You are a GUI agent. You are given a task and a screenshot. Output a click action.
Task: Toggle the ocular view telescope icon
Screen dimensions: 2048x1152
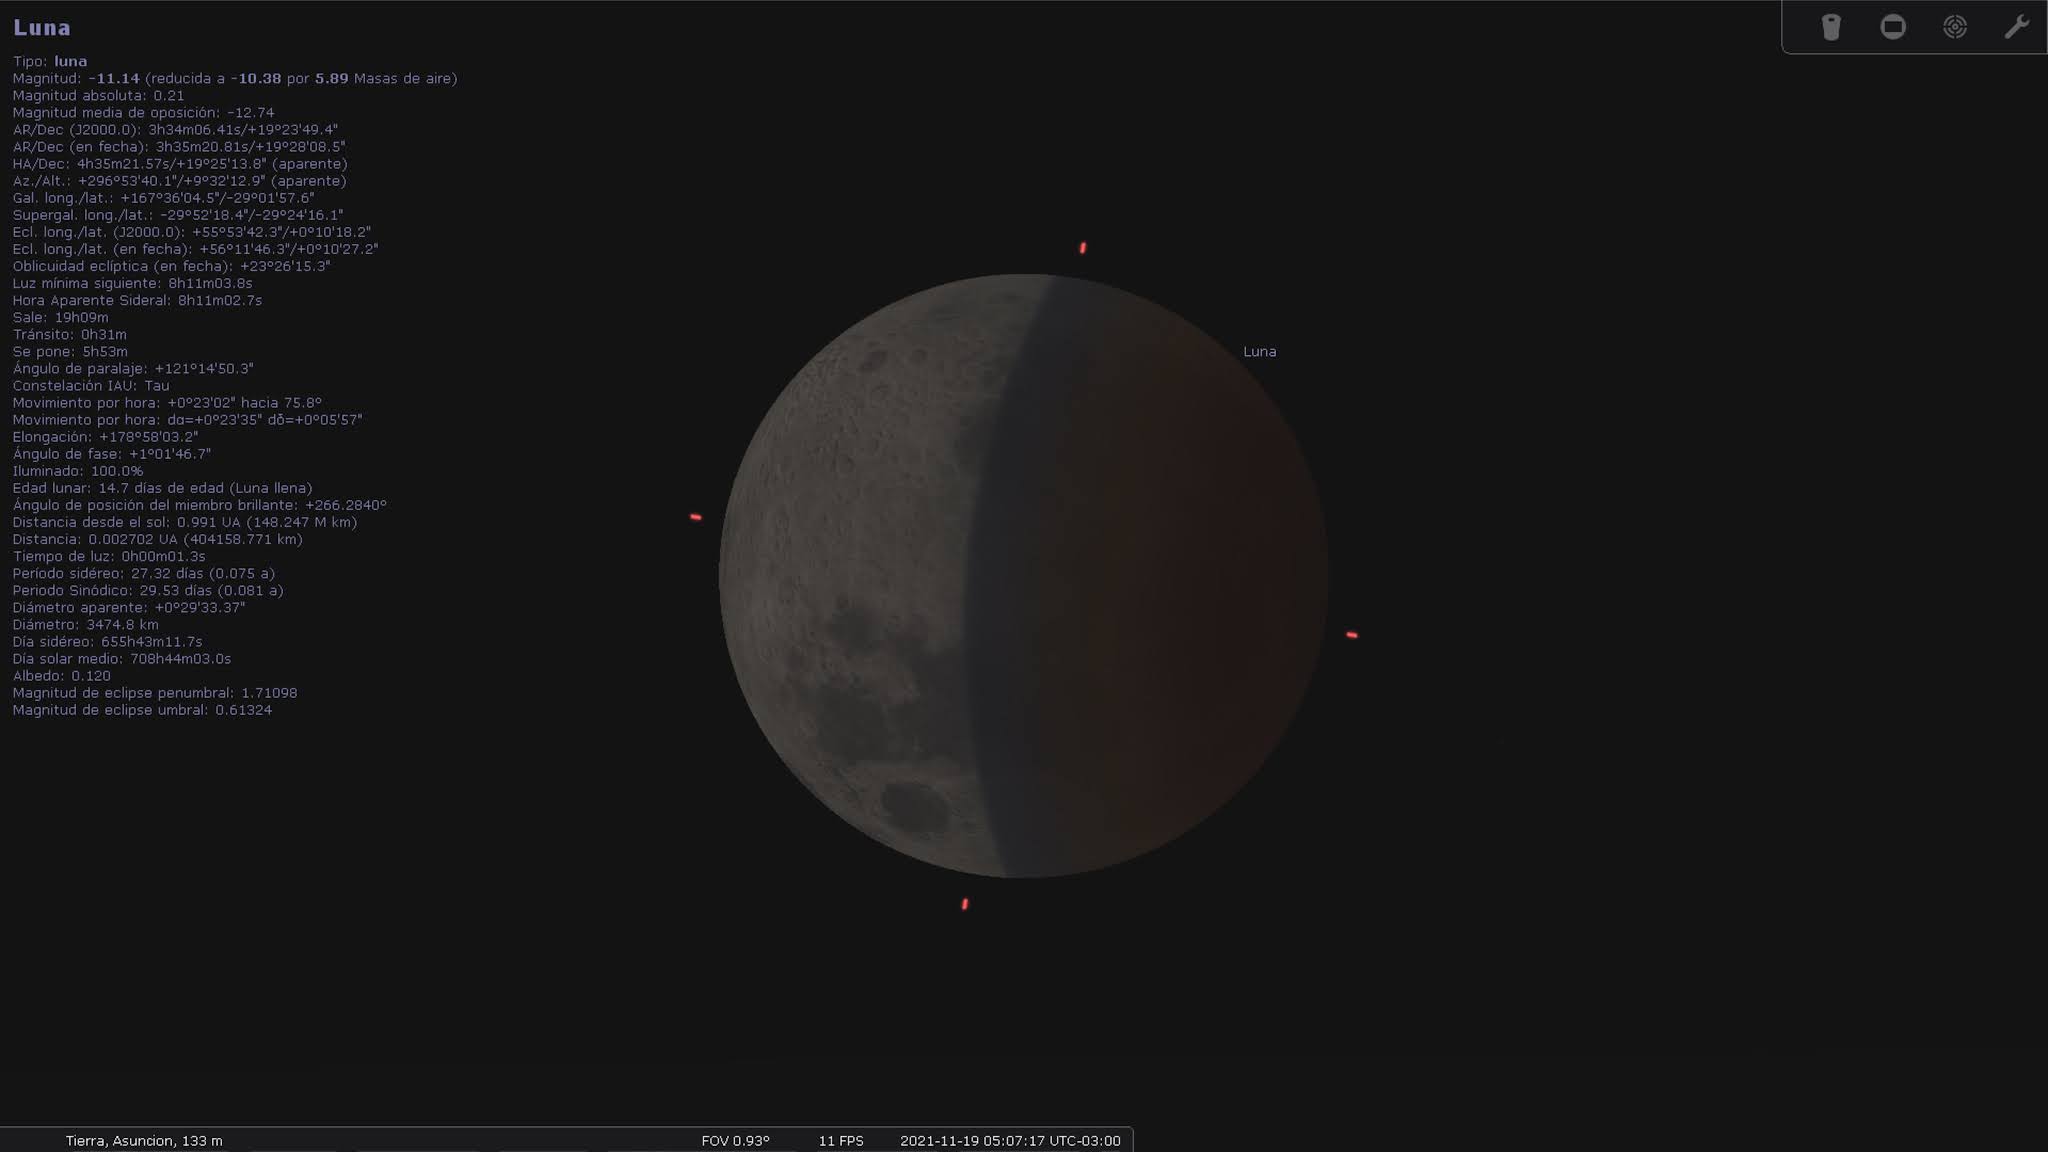pos(1831,27)
